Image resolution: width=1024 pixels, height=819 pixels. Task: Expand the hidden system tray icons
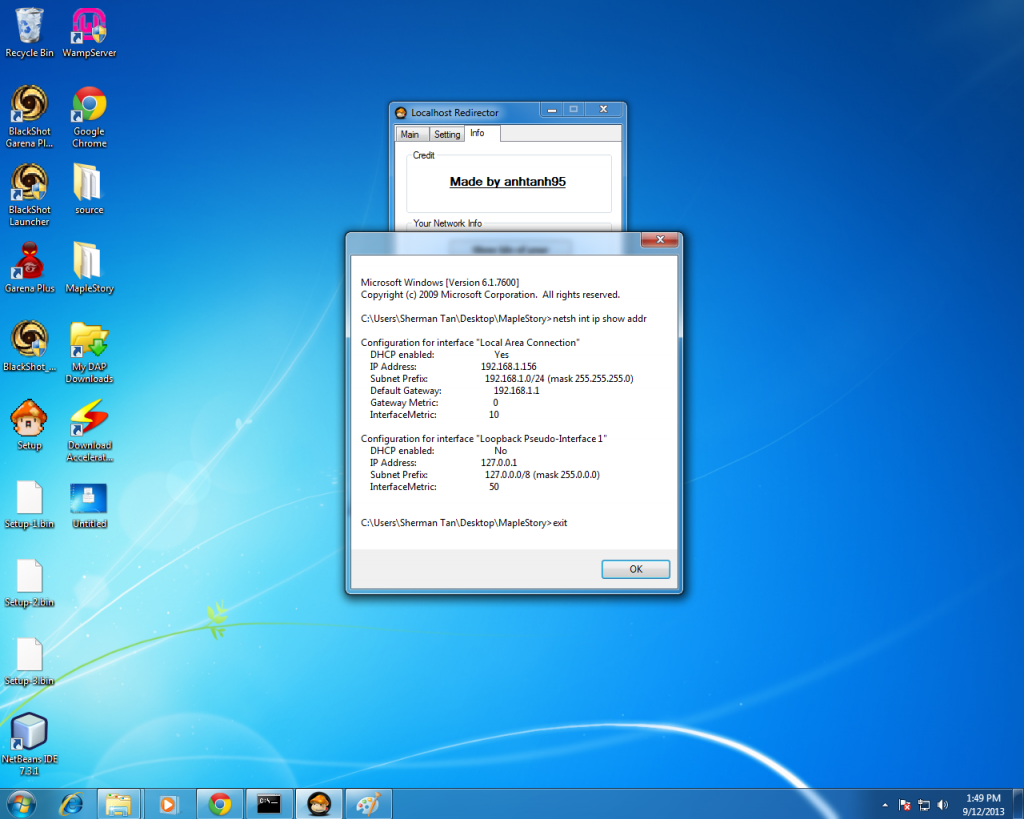coord(884,804)
